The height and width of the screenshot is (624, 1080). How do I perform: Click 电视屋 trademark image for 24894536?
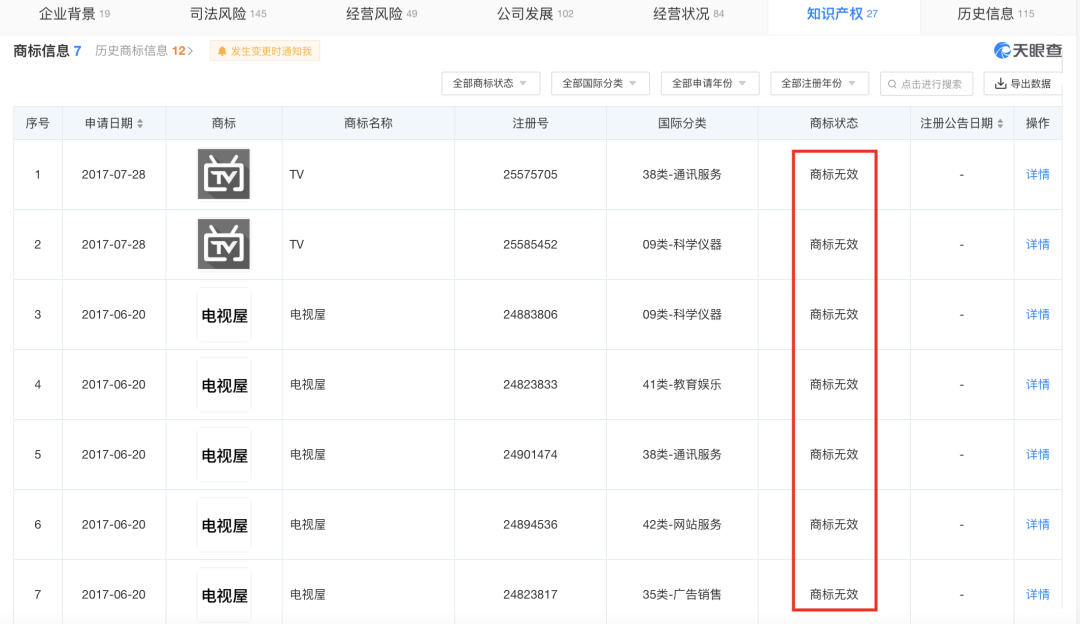[x=224, y=525]
